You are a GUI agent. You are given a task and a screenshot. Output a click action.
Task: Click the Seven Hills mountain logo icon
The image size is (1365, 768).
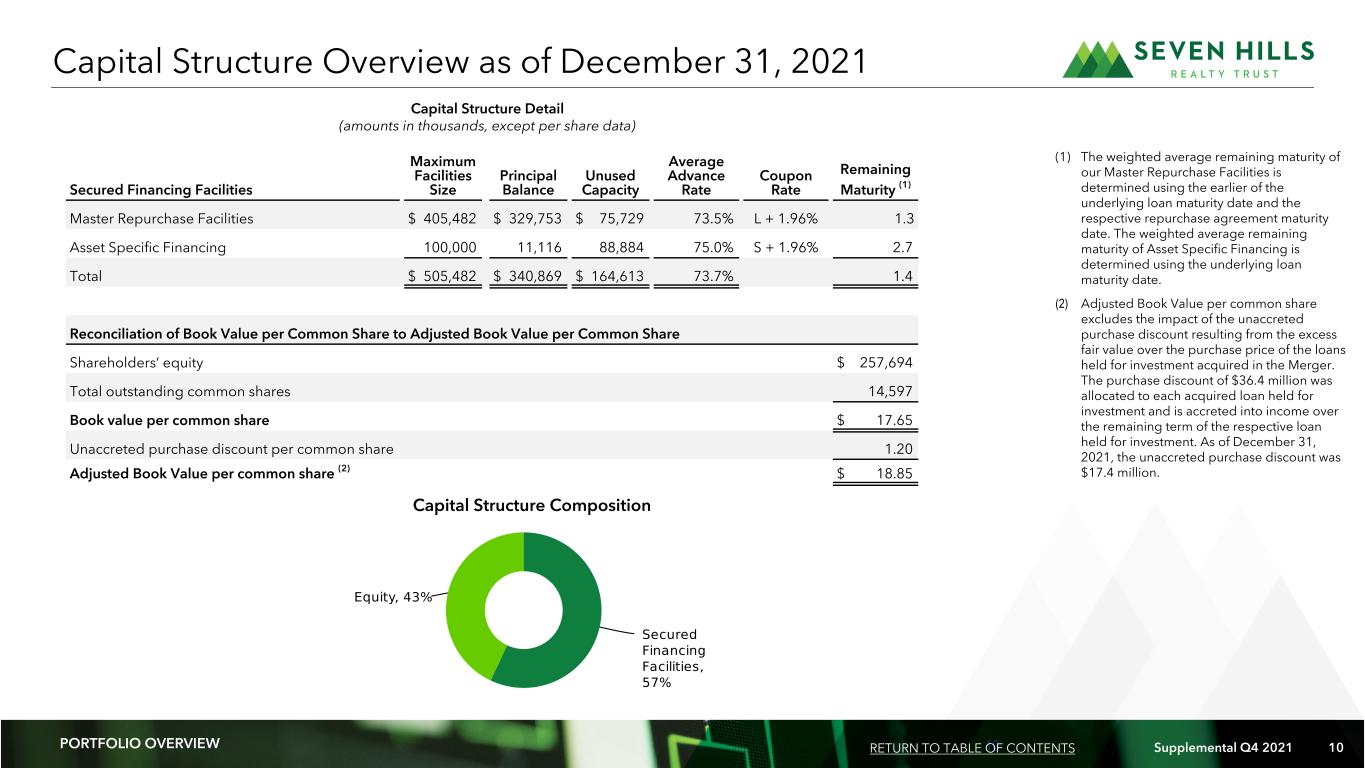pyautogui.click(x=1098, y=59)
